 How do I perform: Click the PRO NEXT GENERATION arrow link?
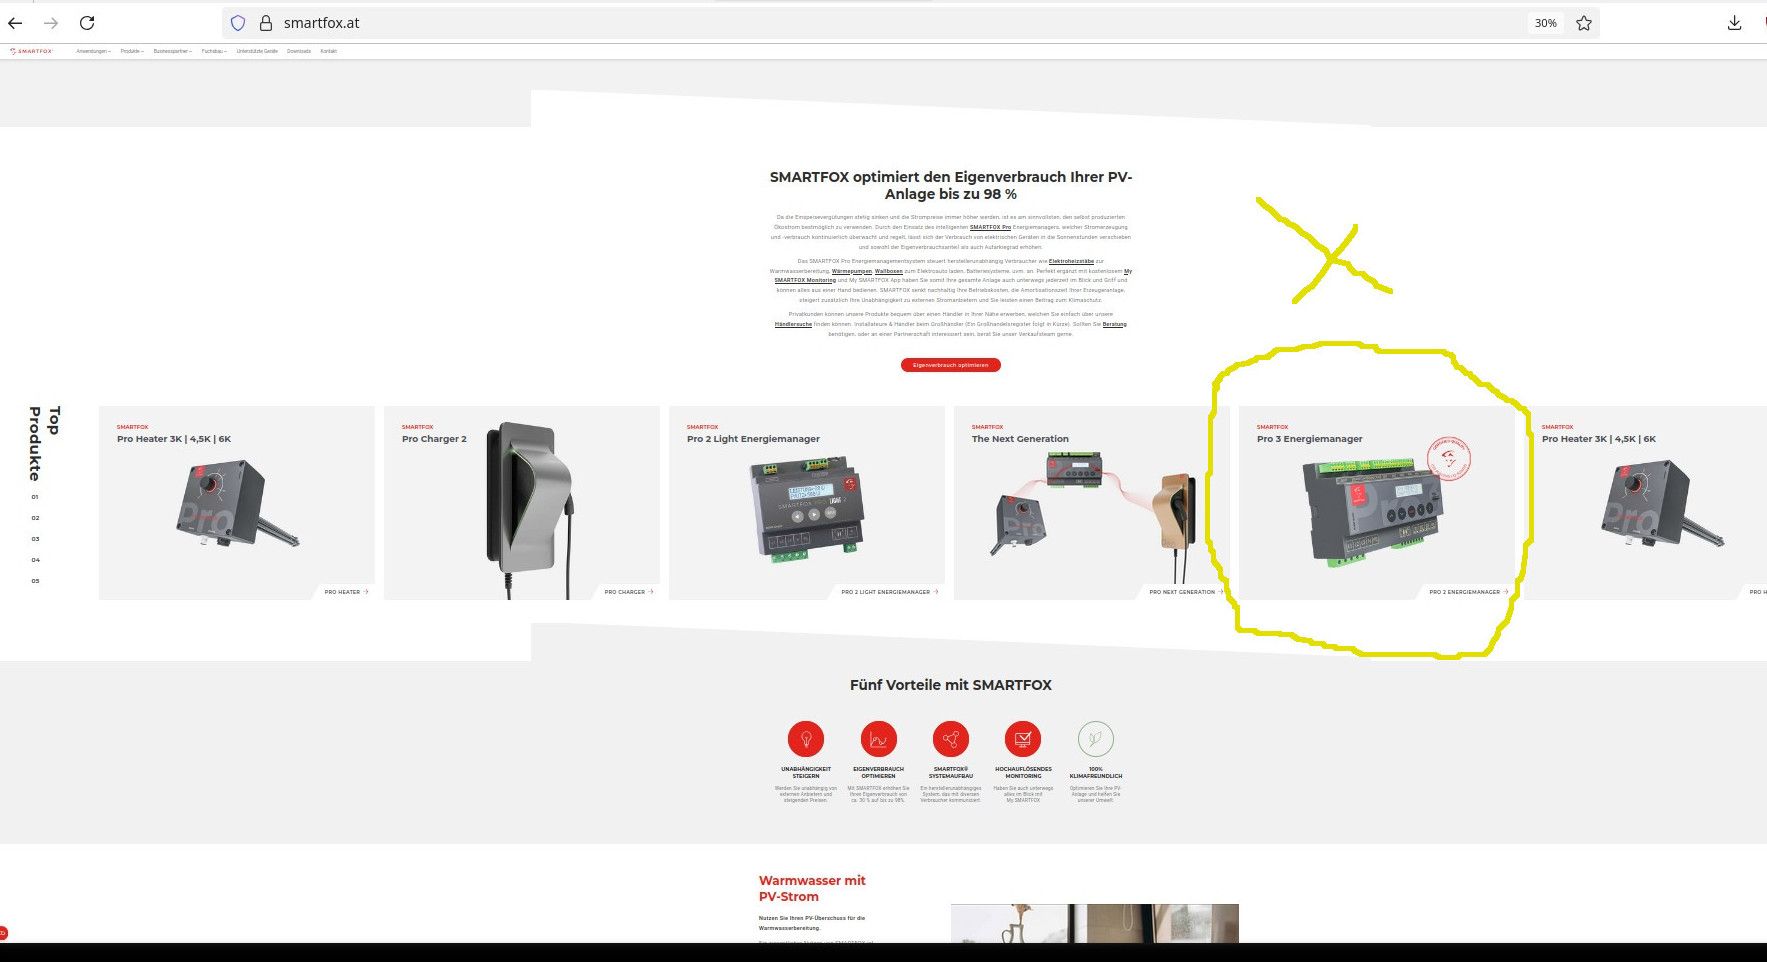[1186, 592]
